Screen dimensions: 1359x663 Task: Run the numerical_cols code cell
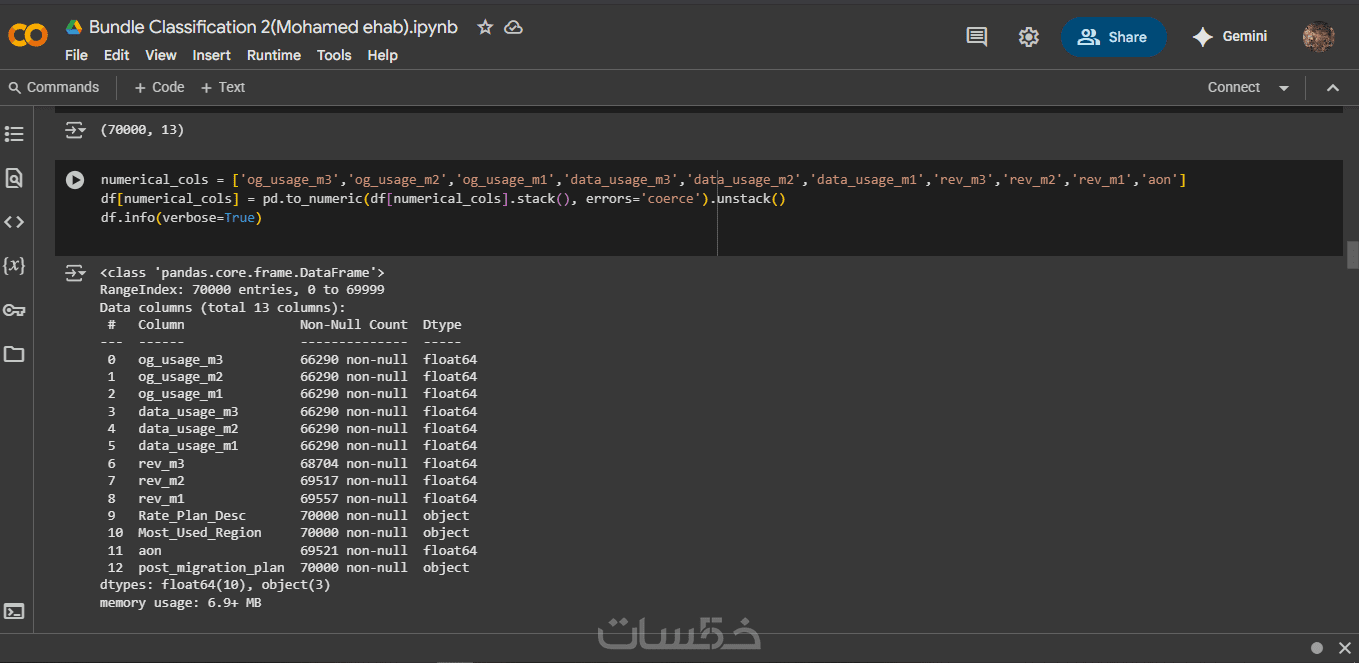click(x=75, y=180)
